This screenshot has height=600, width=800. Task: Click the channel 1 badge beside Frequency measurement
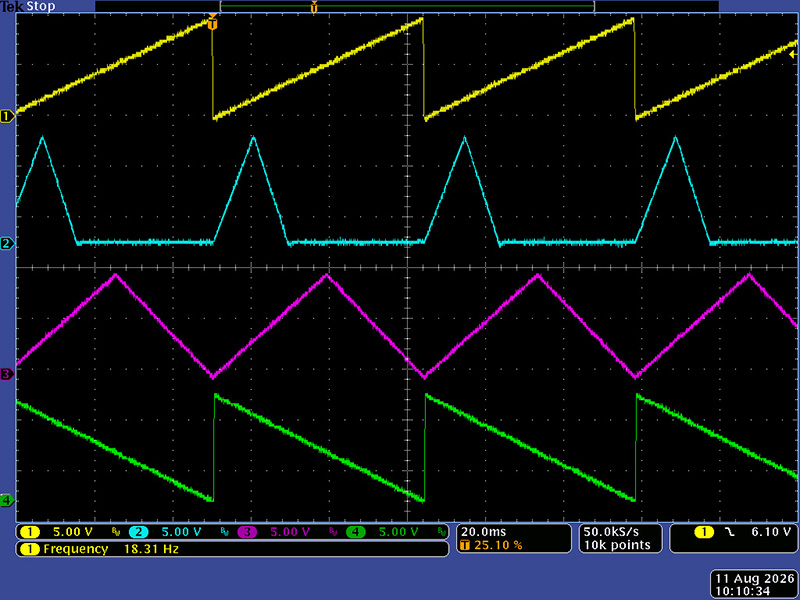click(x=30, y=549)
